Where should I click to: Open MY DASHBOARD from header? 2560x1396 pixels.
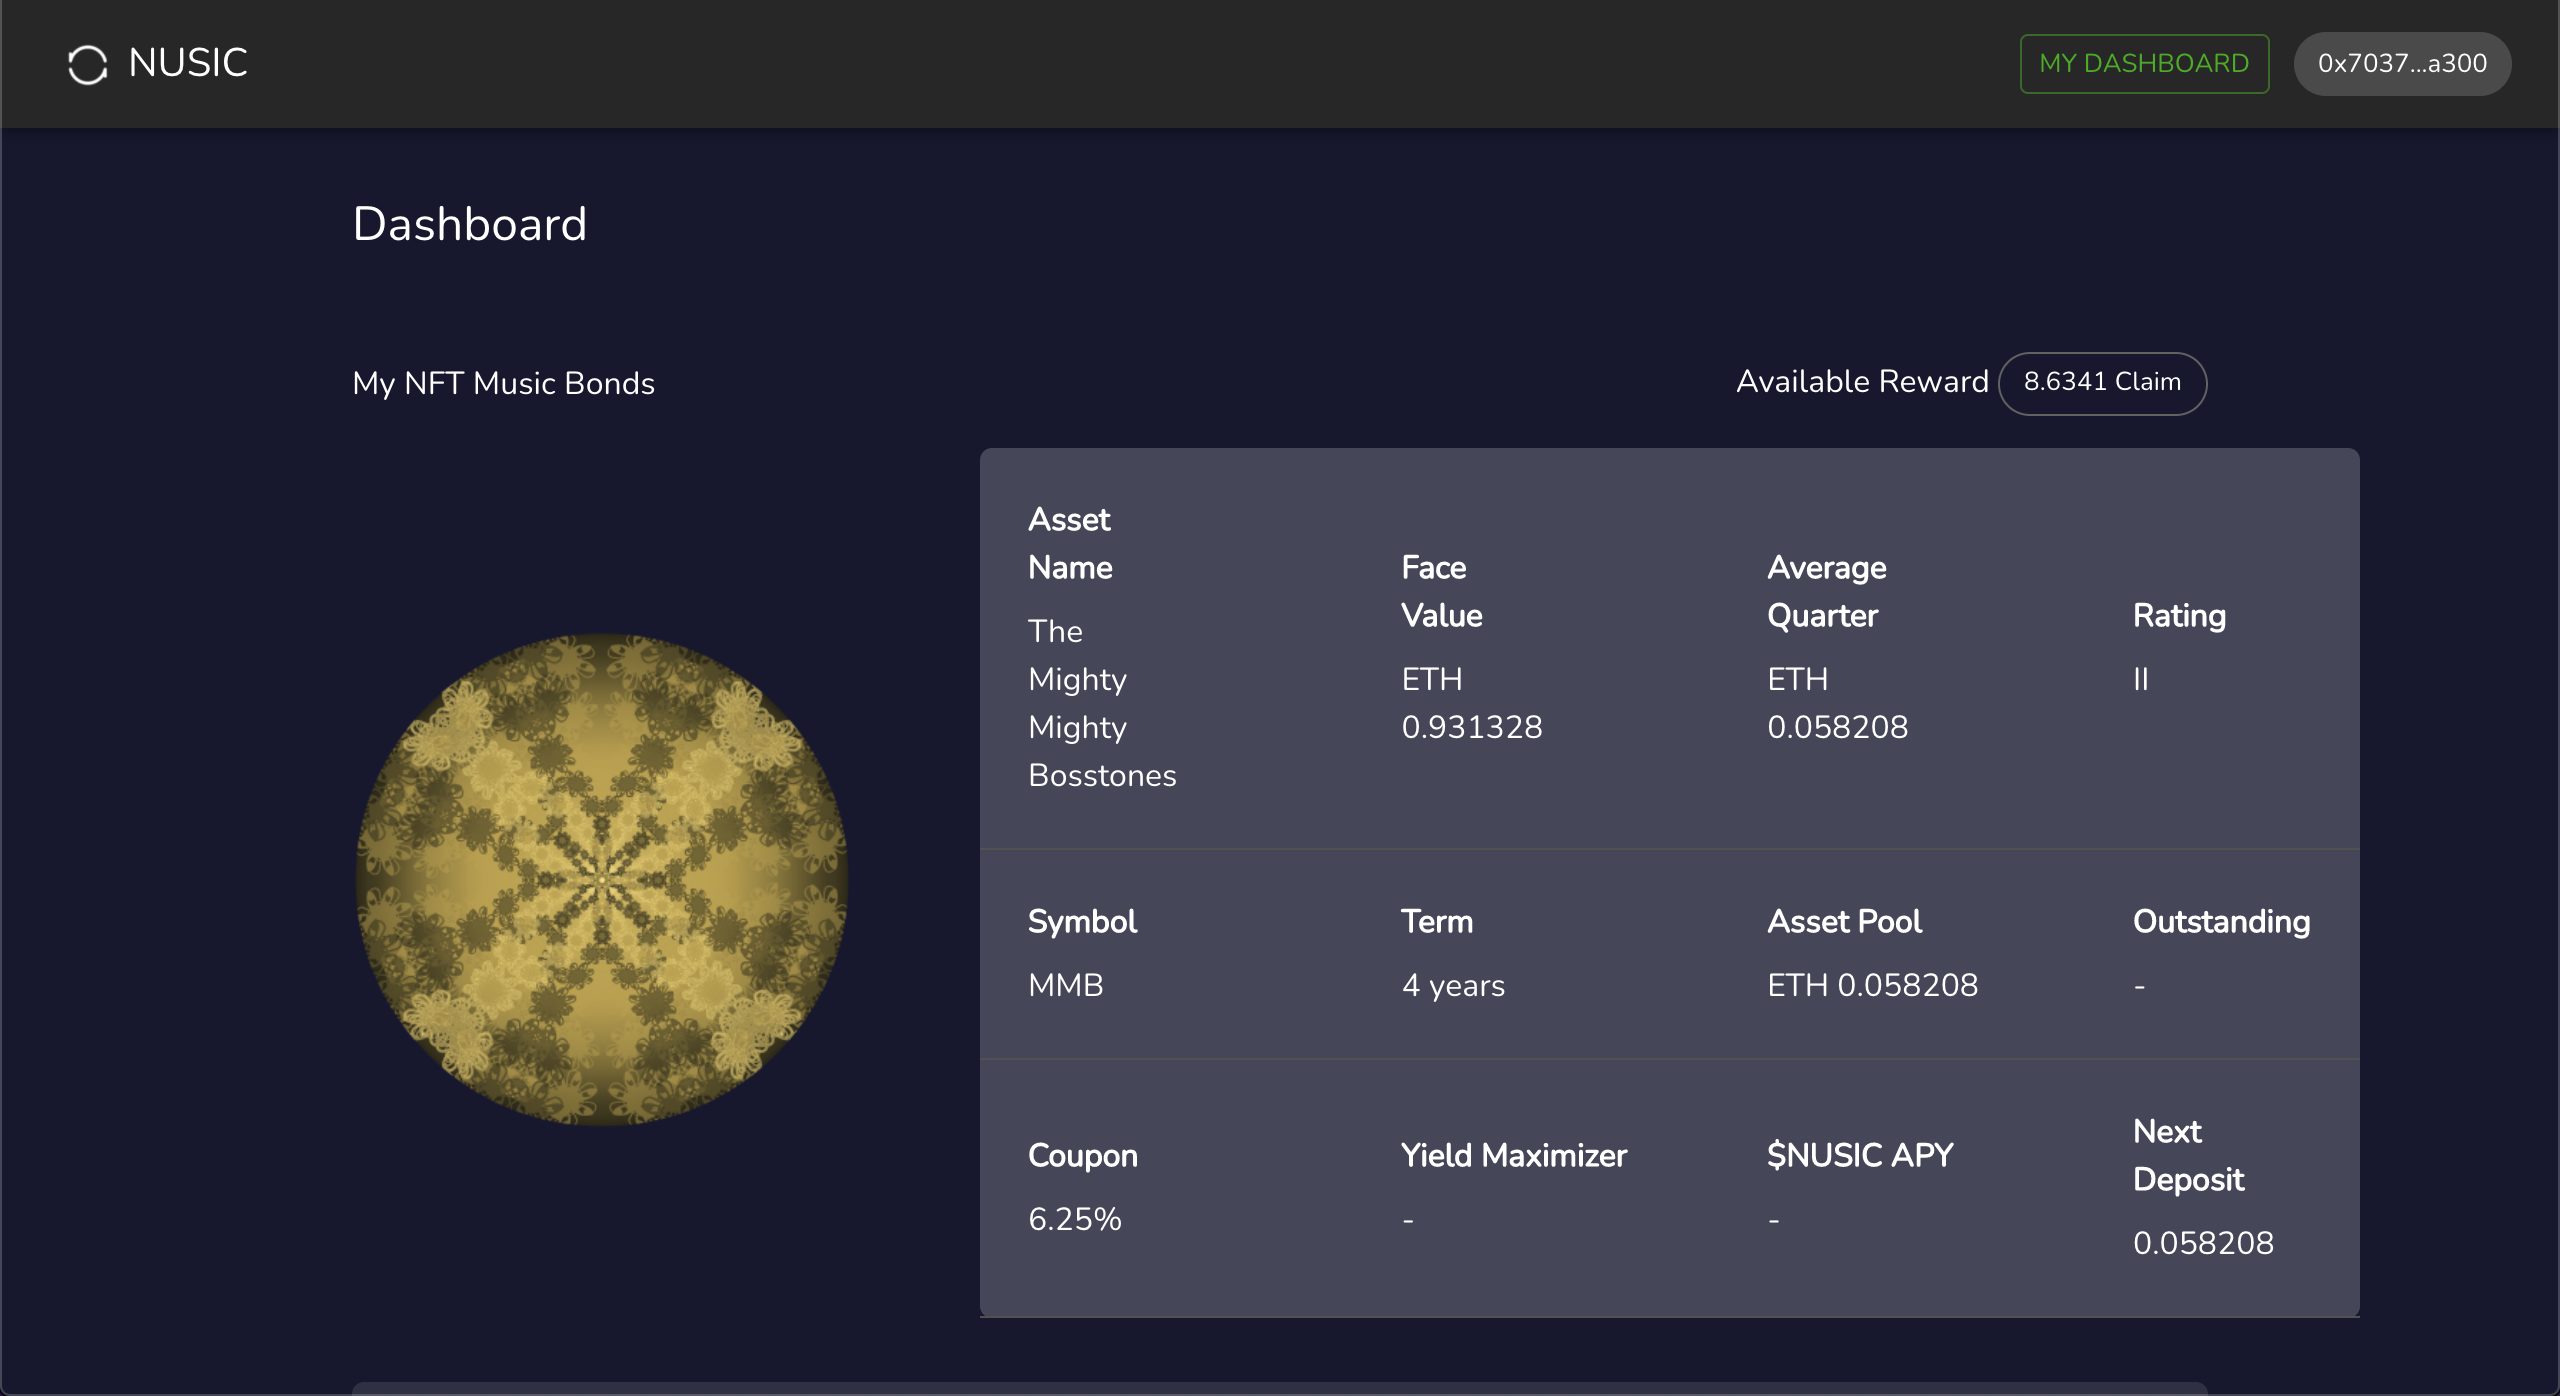coord(2143,63)
